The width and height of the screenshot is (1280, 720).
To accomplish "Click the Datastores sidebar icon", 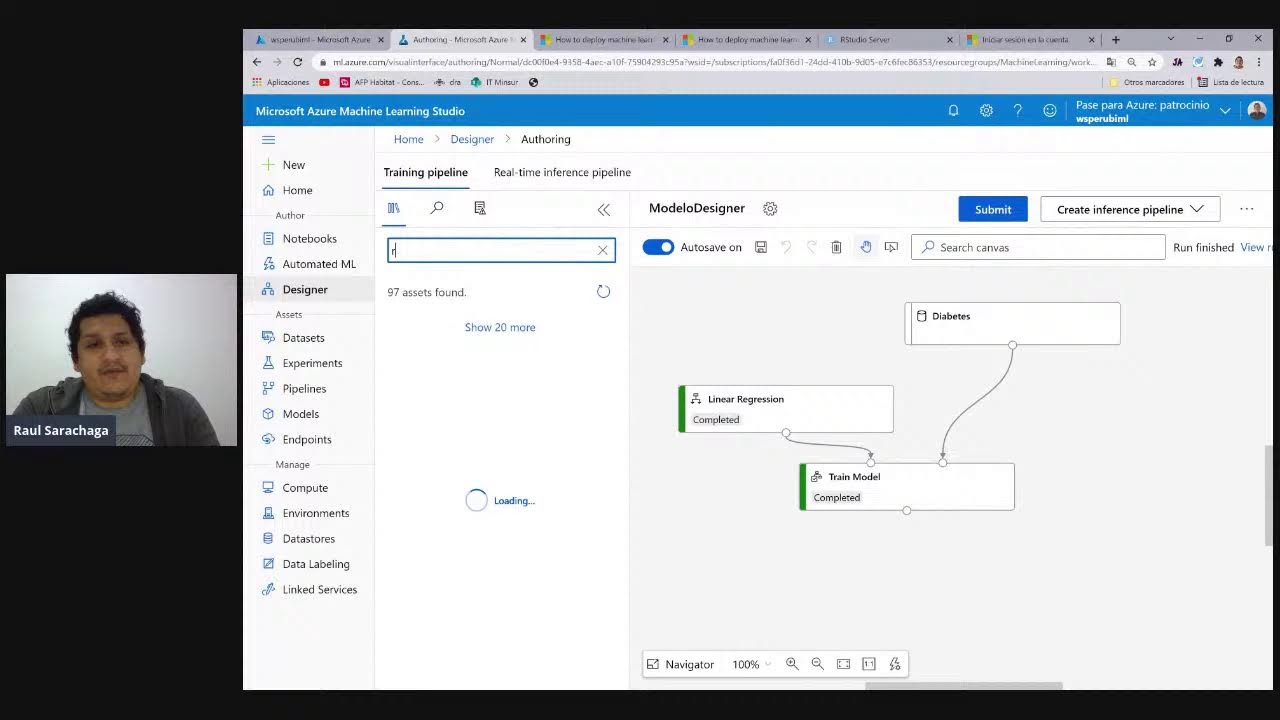I will 268,538.
